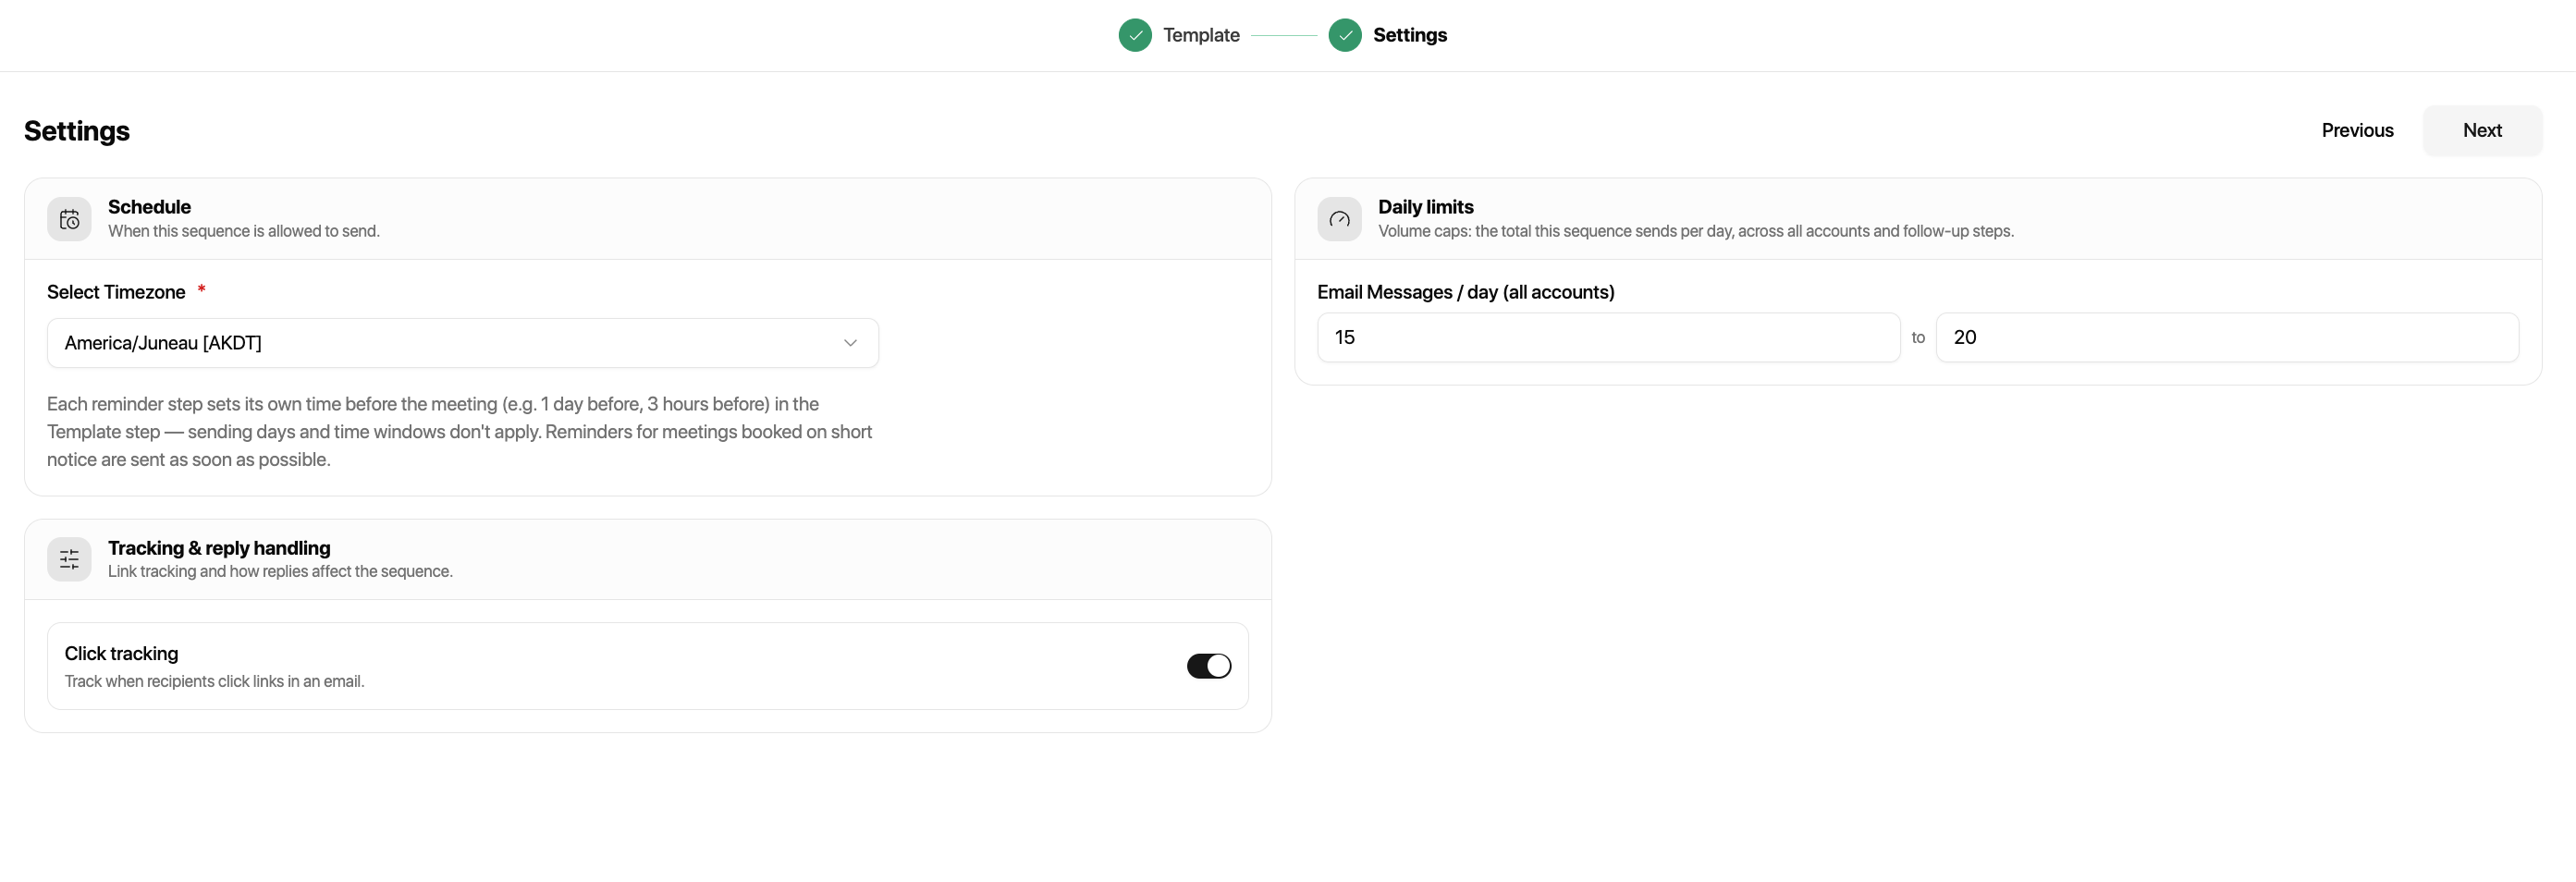
Task: Click the Select Timezone label
Action: 116,292
